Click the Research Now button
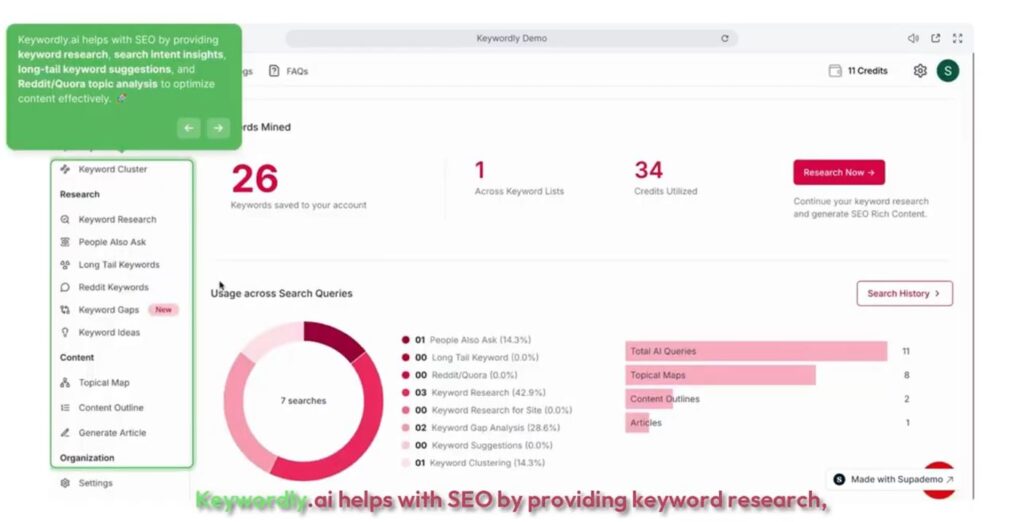This screenshot has height=522, width=1024. click(839, 172)
